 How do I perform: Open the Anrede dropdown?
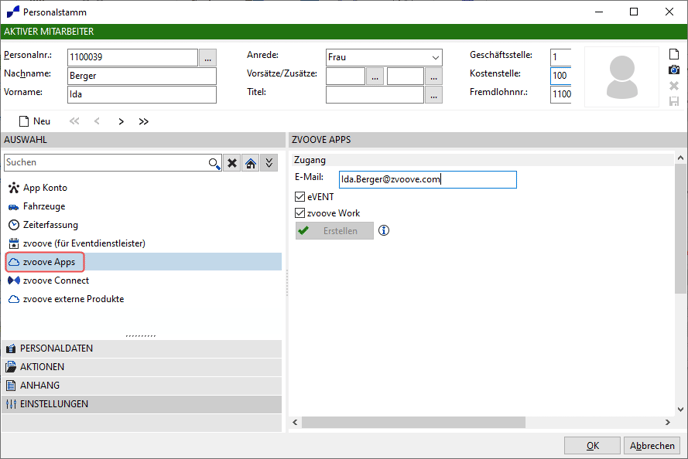coord(435,57)
